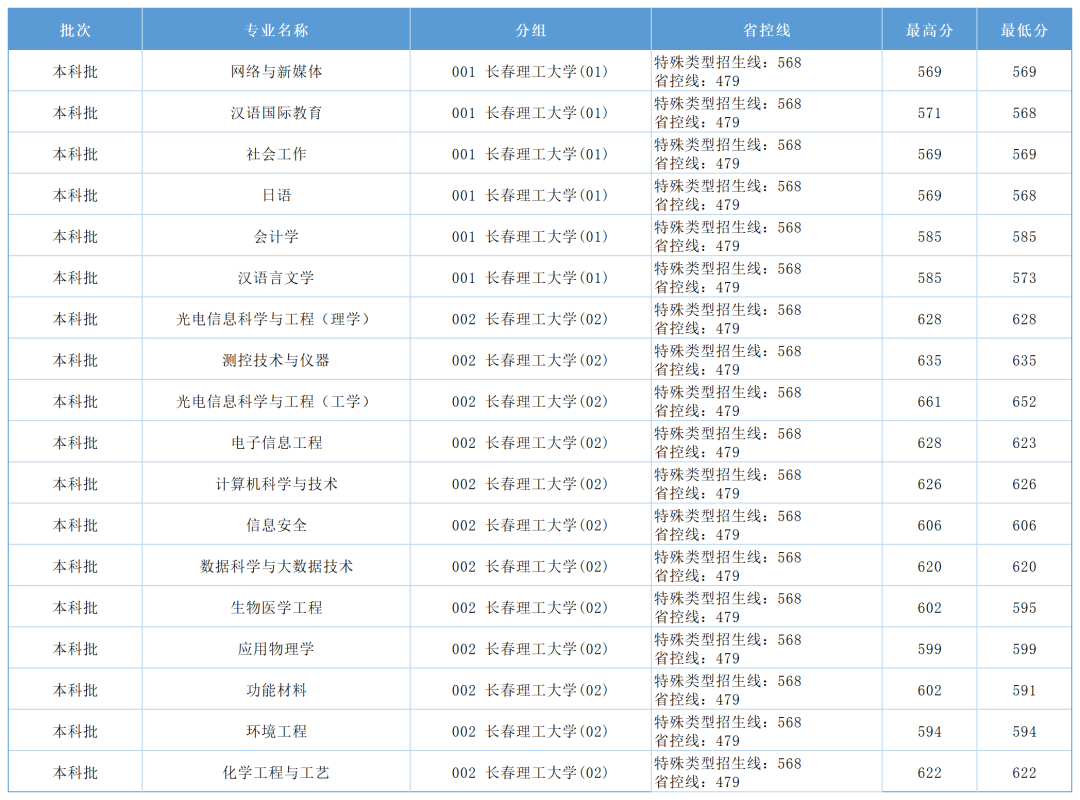
Task: Click 省控线 cell in 会计学 row
Action: tap(767, 236)
